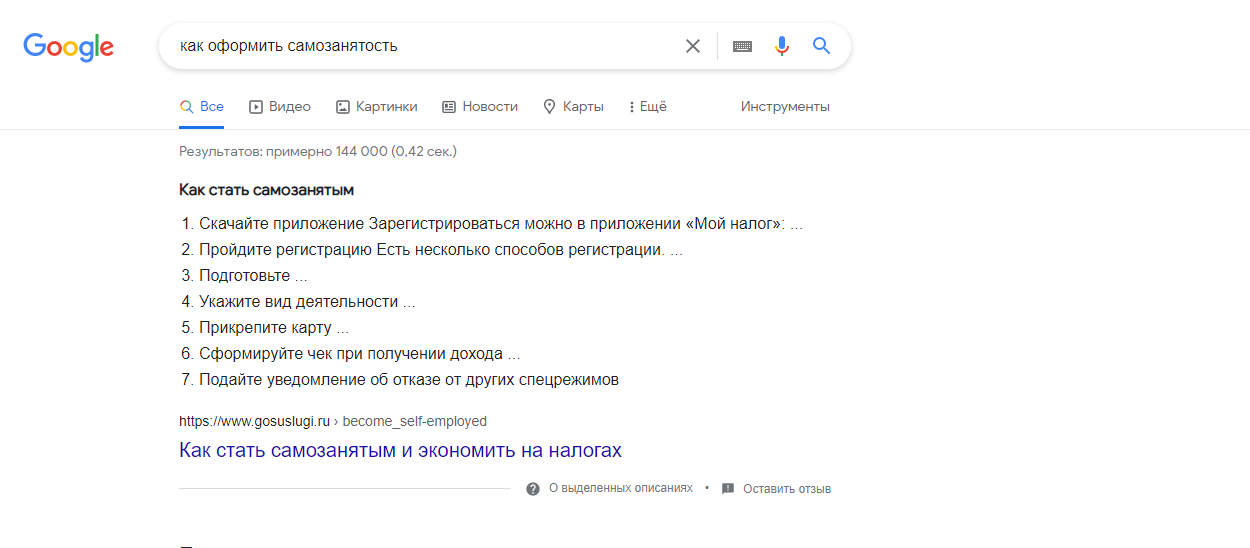
Task: Click the map pin icon for Карты
Action: click(x=549, y=107)
